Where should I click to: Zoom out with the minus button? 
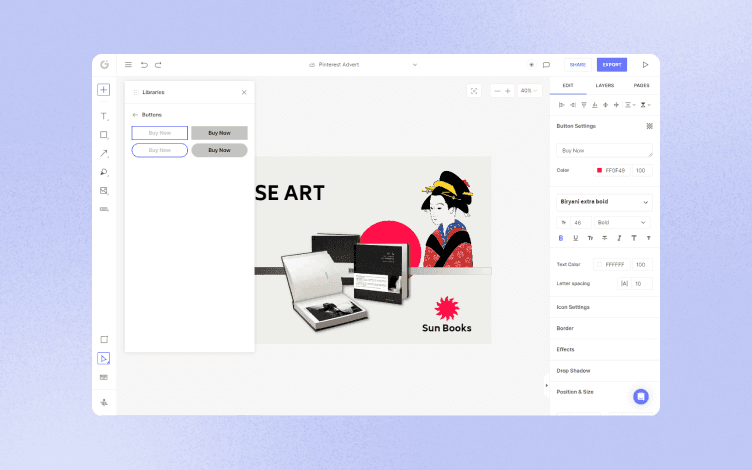(x=497, y=91)
